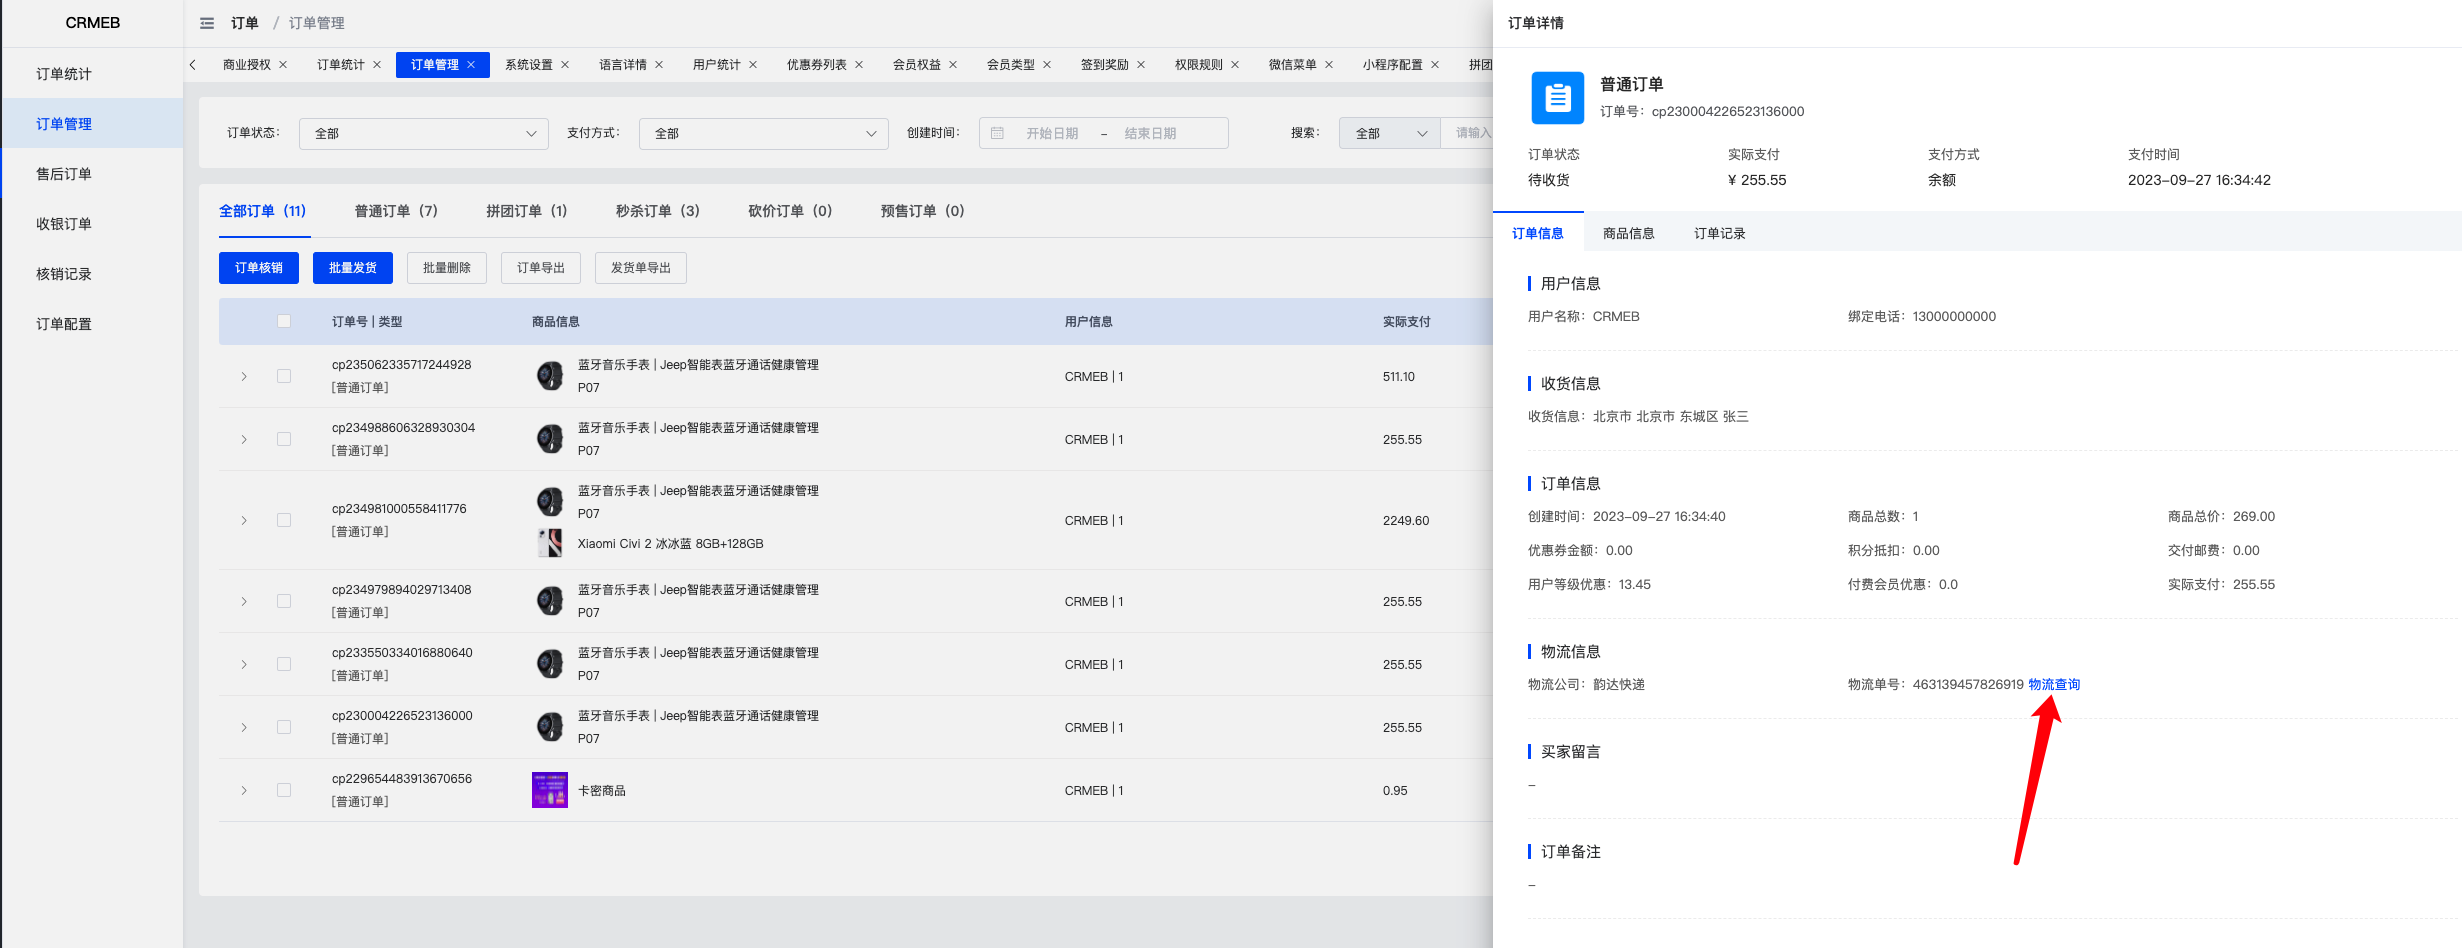The width and height of the screenshot is (2462, 948).
Task: Click the 订单 breadcrumb link
Action: click(245, 23)
